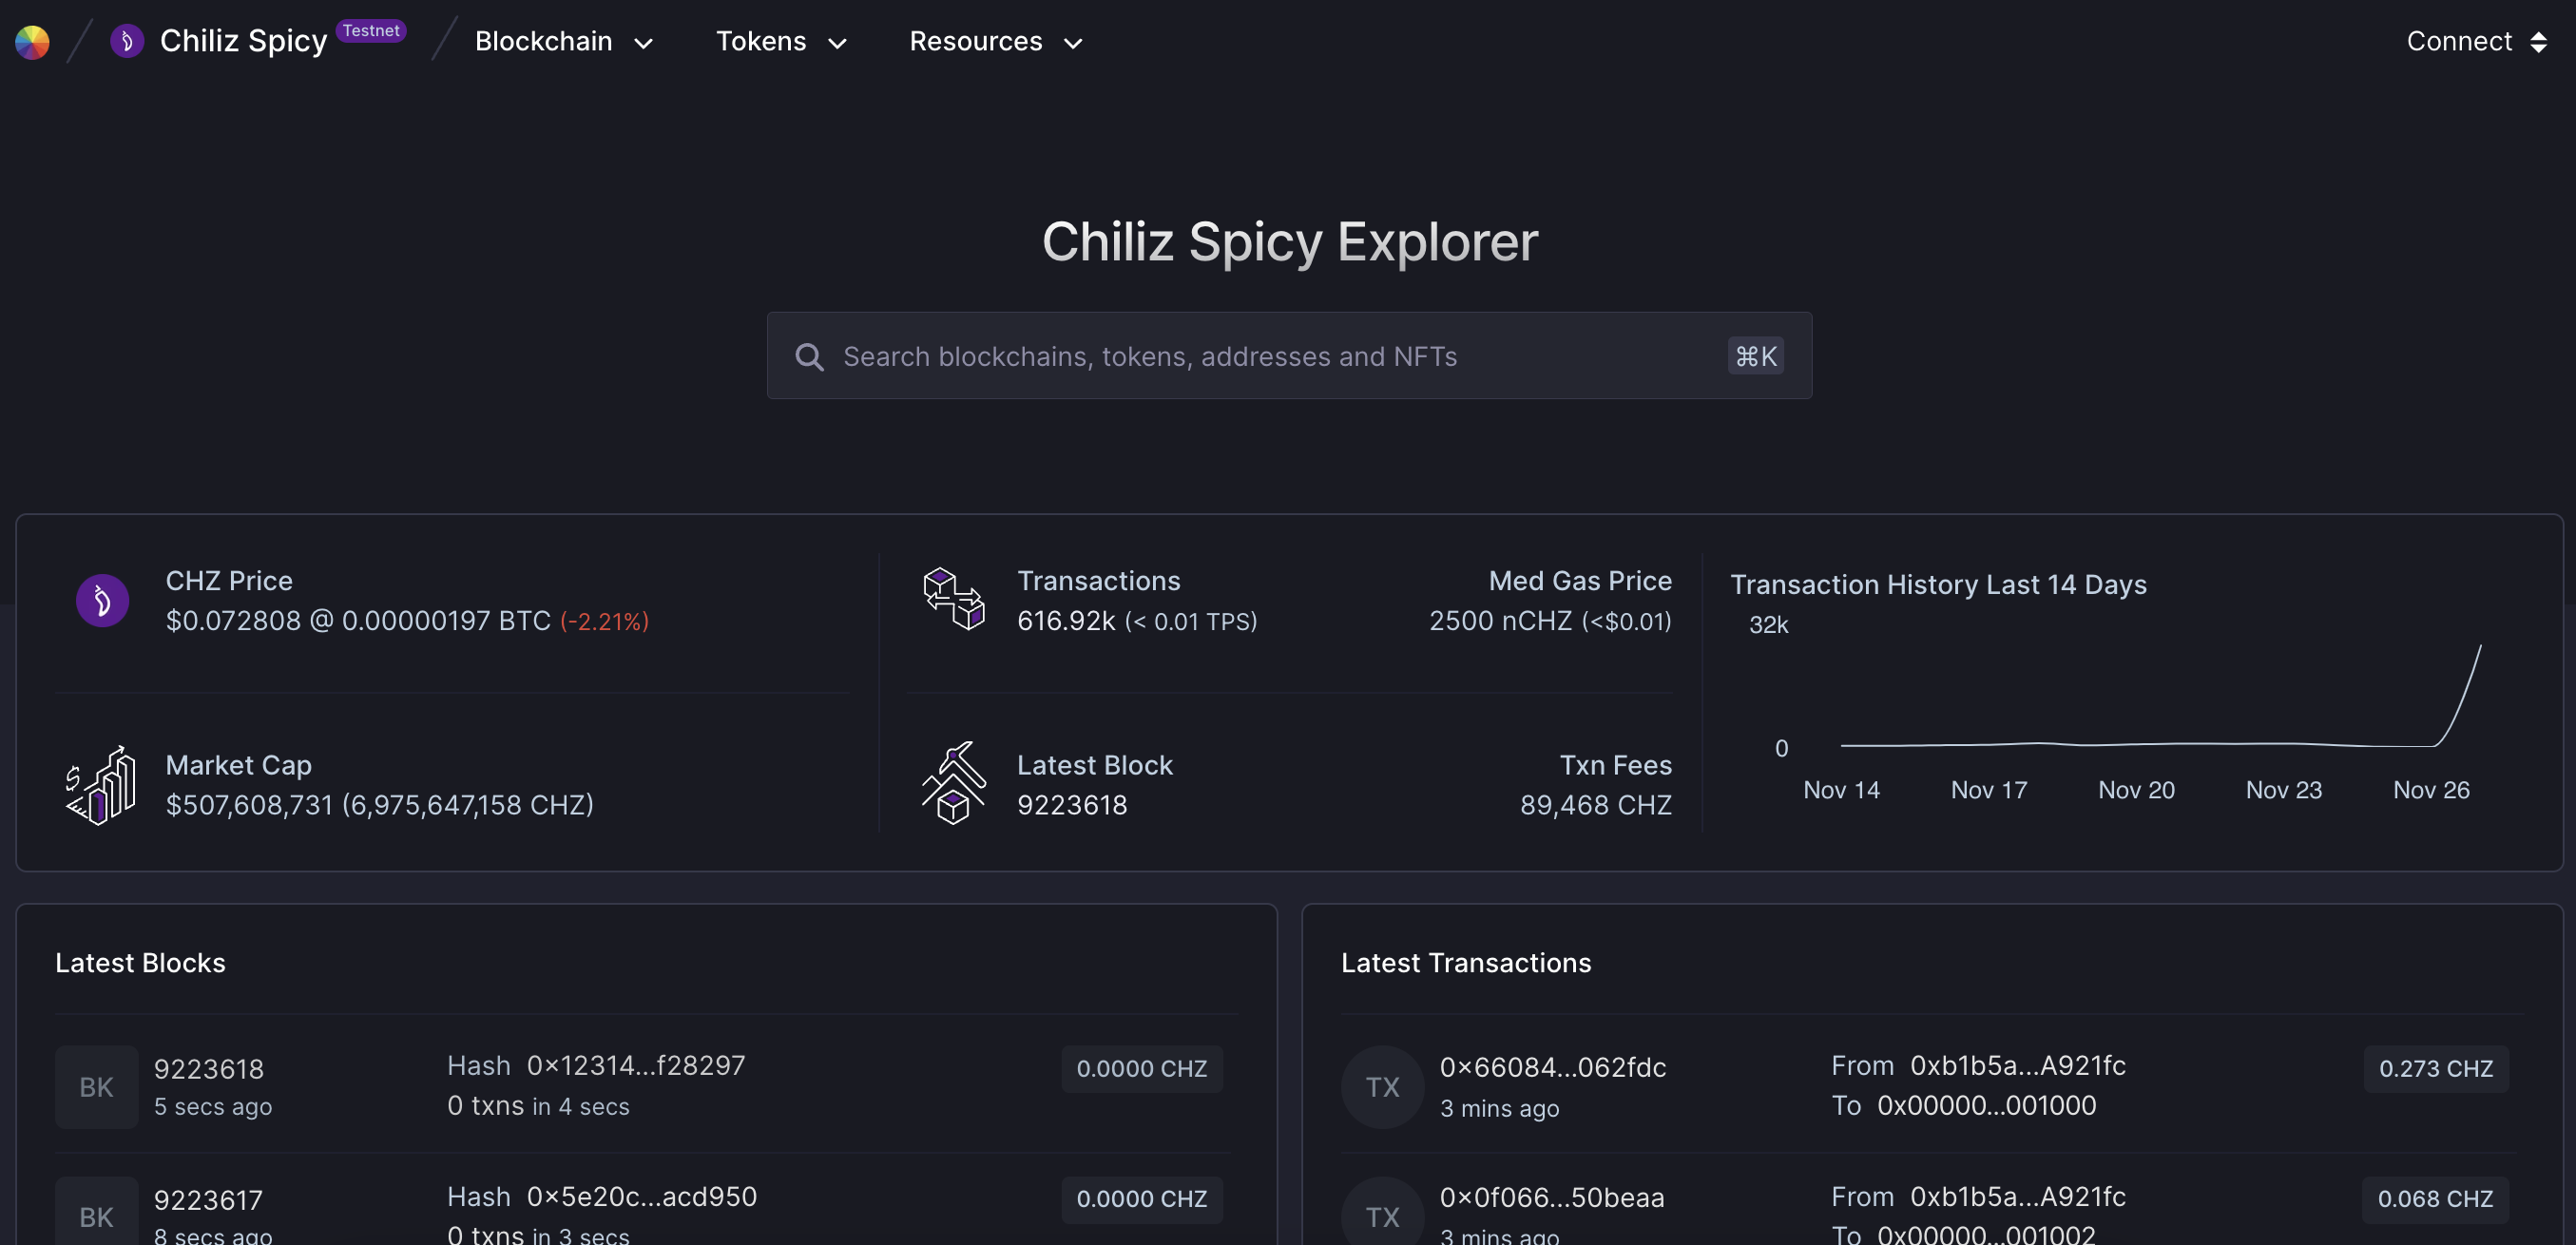
Task: Click the Transactions cubes icon
Action: click(953, 599)
